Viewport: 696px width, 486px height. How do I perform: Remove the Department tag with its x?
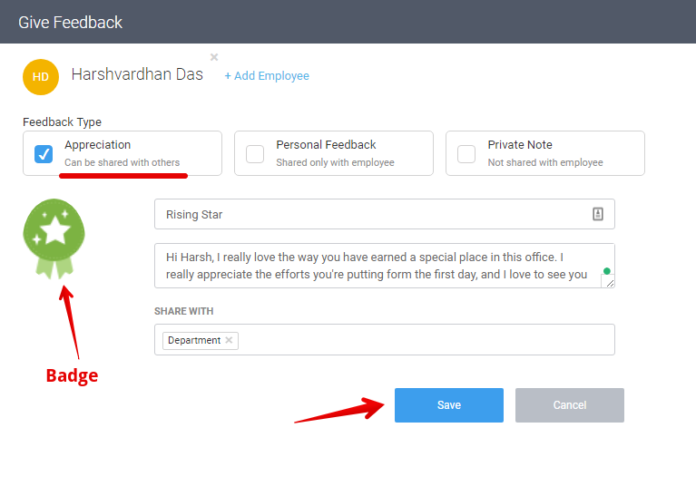(229, 340)
